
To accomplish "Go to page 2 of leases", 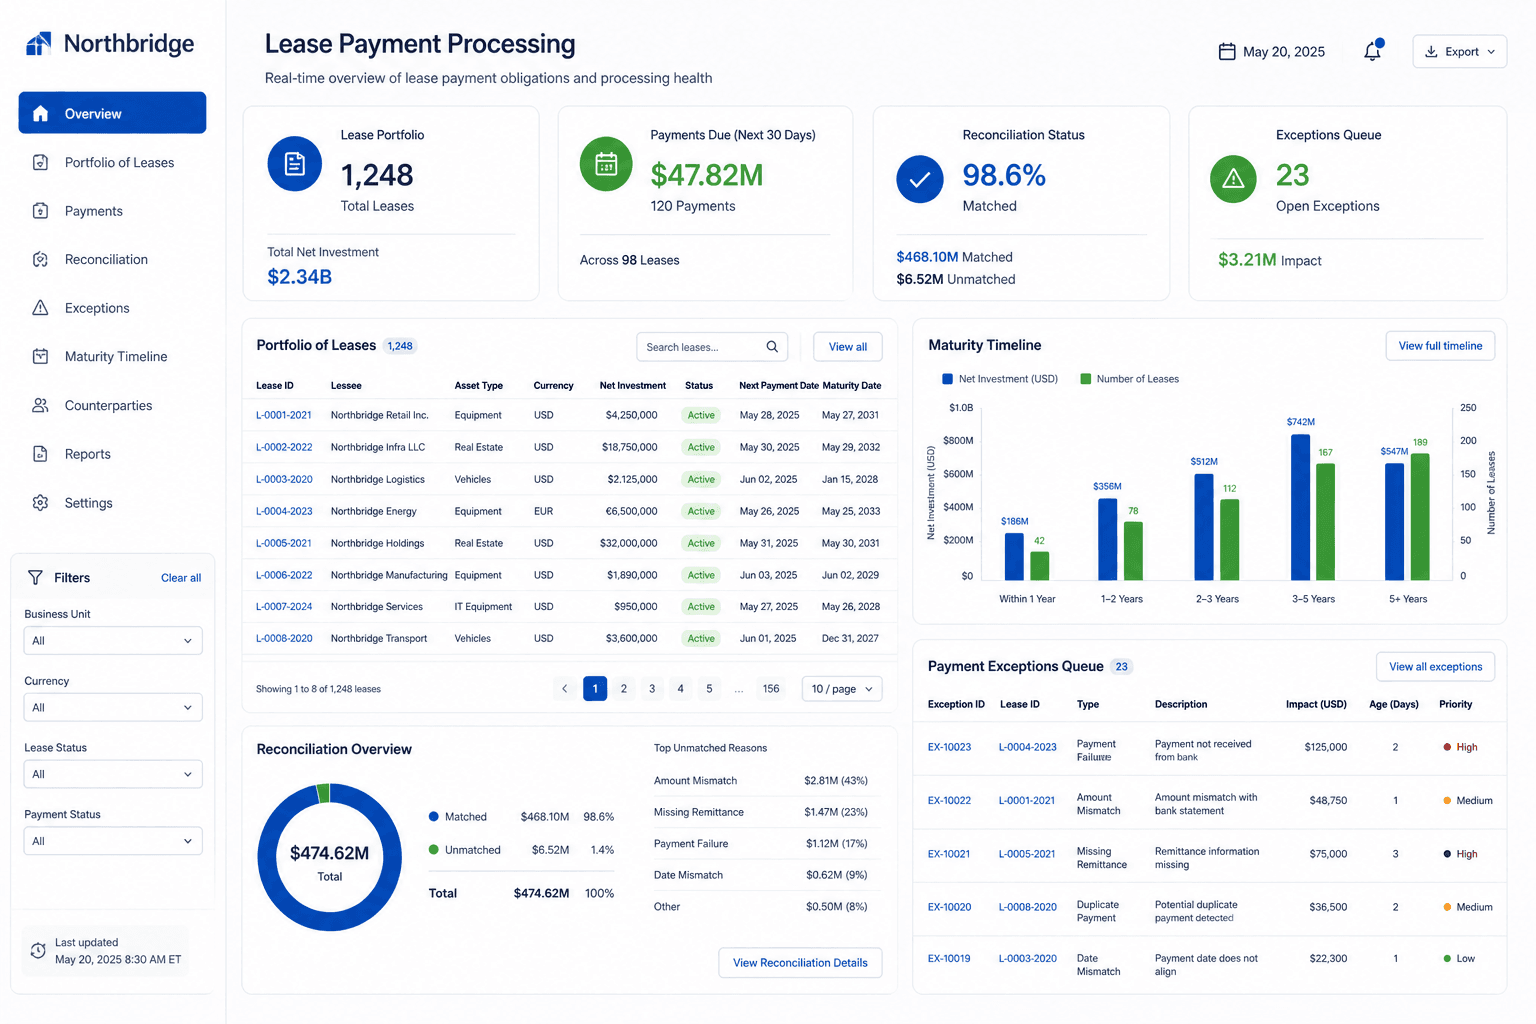I will pos(624,689).
